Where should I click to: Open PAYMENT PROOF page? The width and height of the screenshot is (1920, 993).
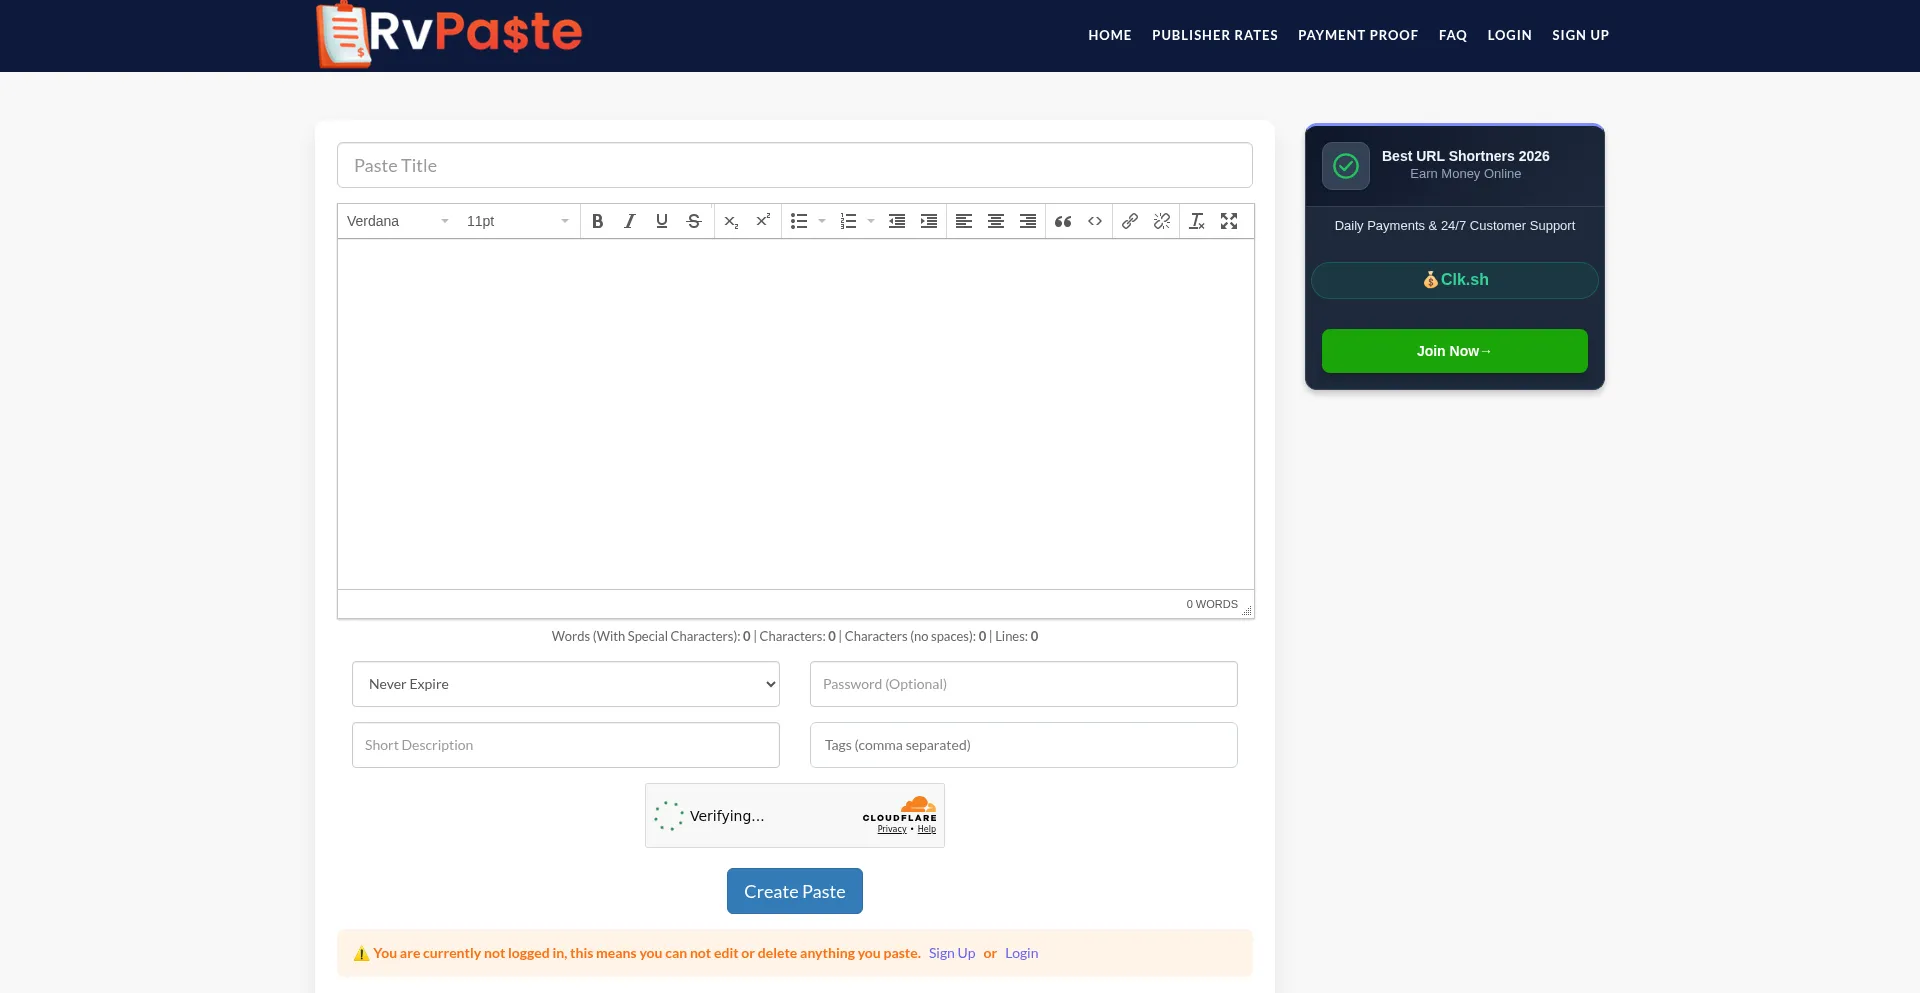(1358, 35)
